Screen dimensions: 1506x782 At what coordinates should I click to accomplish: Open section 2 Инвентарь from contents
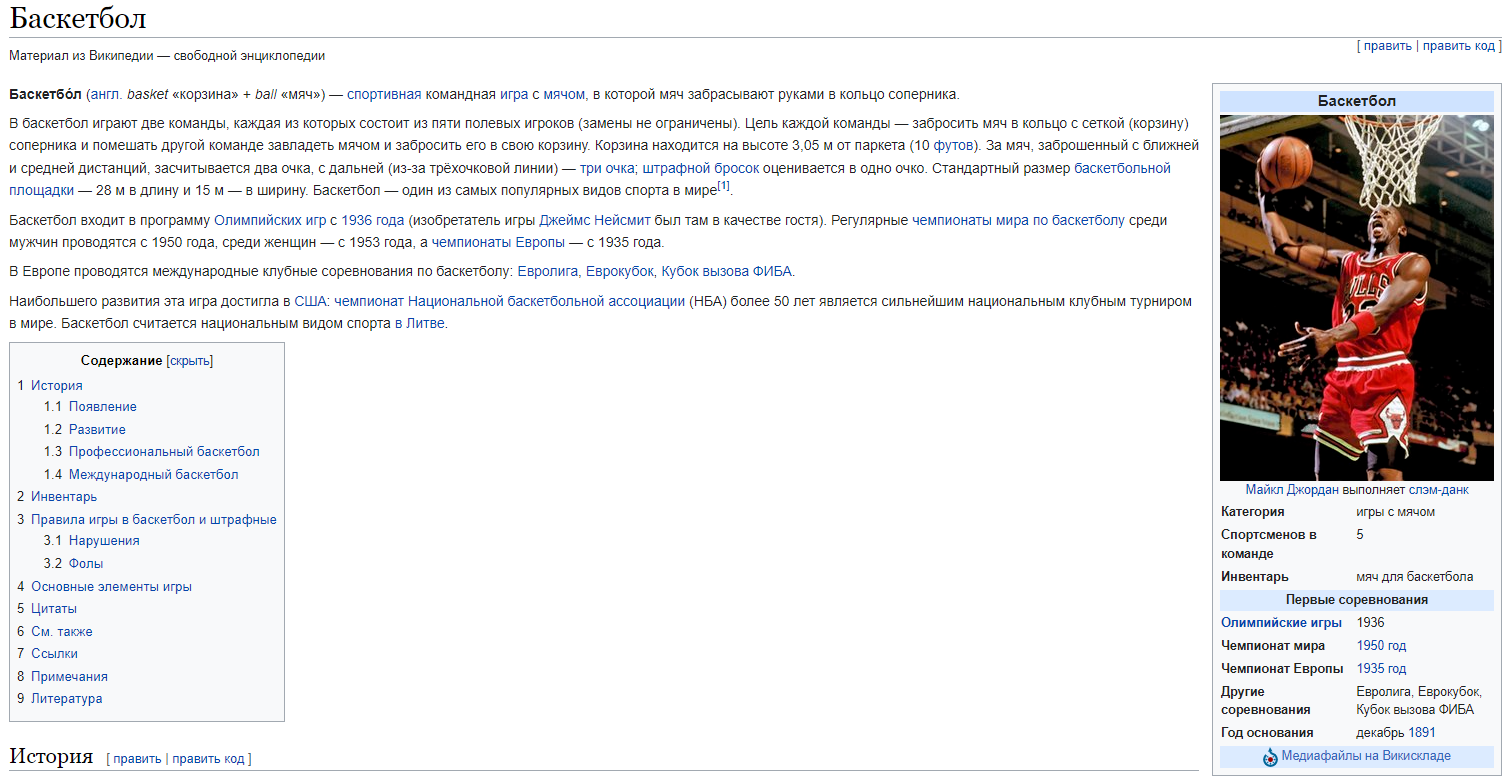click(x=64, y=497)
